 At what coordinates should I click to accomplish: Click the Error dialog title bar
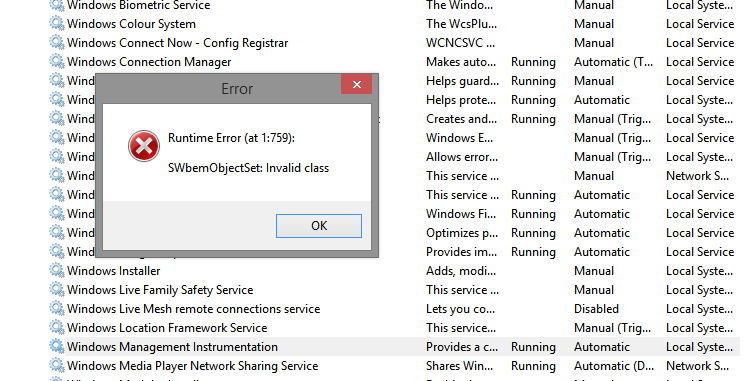(218, 89)
